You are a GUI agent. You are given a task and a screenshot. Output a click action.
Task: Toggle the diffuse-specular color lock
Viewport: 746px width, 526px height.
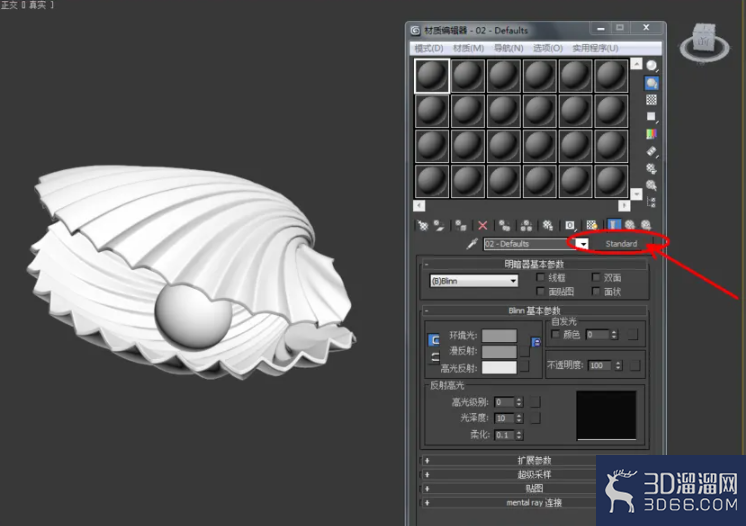(x=434, y=357)
